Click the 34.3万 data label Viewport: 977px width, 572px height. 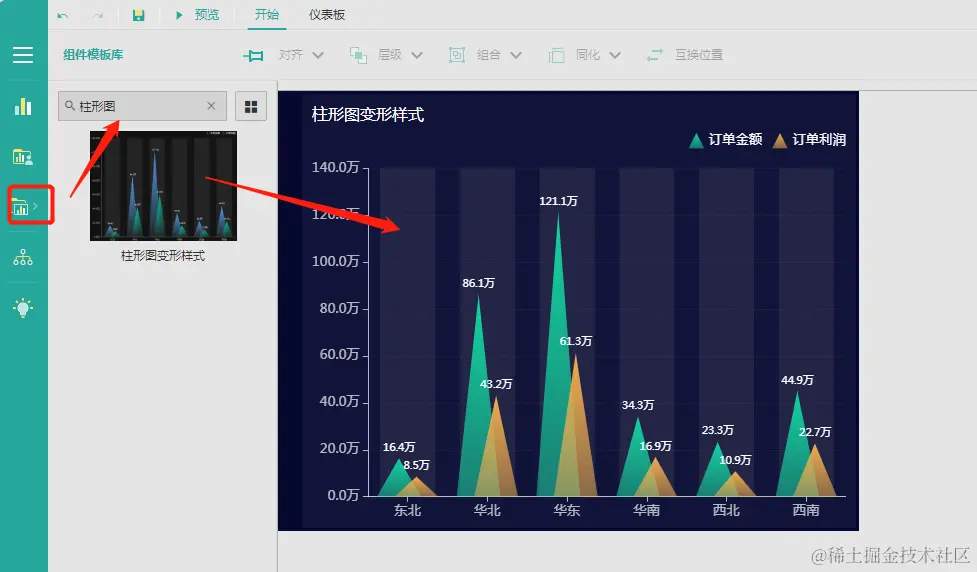pos(638,406)
